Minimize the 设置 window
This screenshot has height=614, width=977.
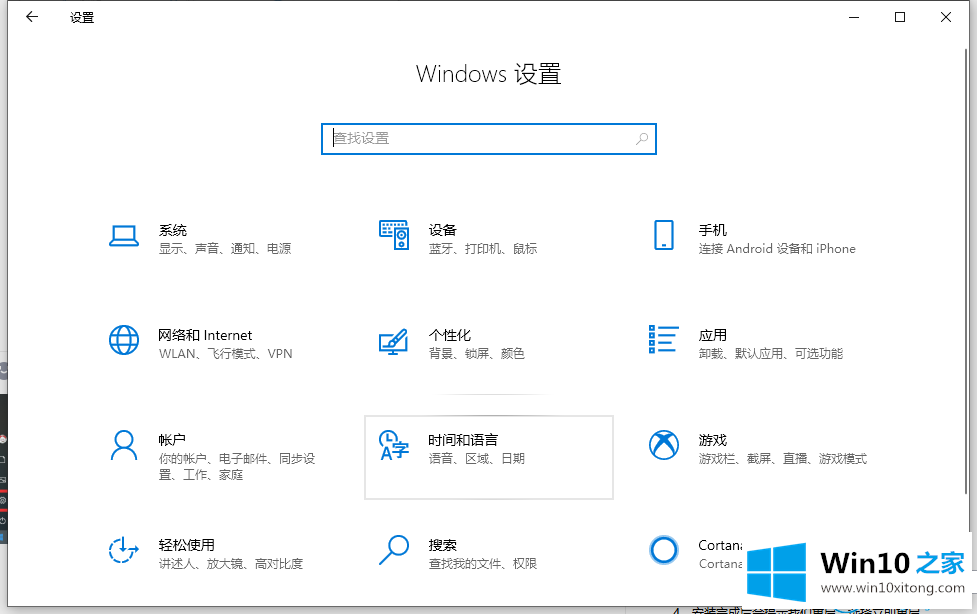[x=854, y=17]
